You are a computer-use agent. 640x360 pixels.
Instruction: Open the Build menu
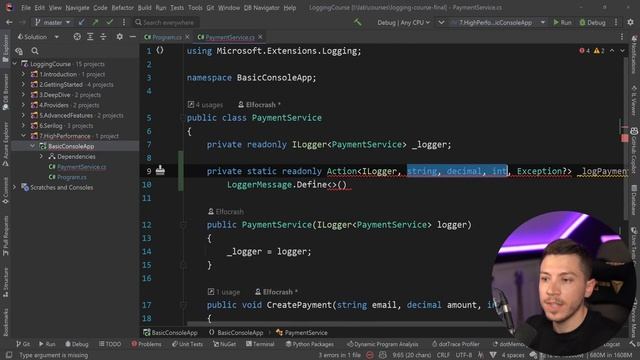tap(144, 8)
